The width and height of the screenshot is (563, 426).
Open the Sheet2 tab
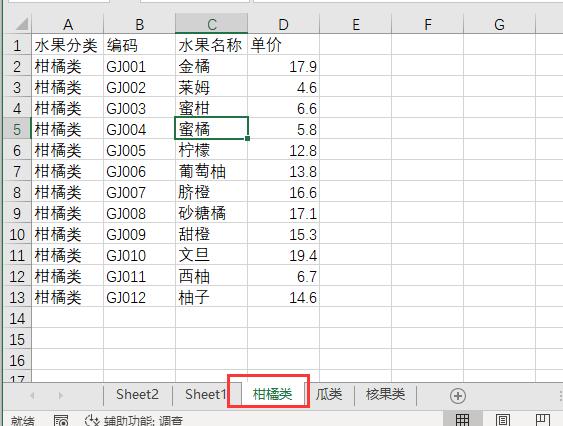coord(138,394)
